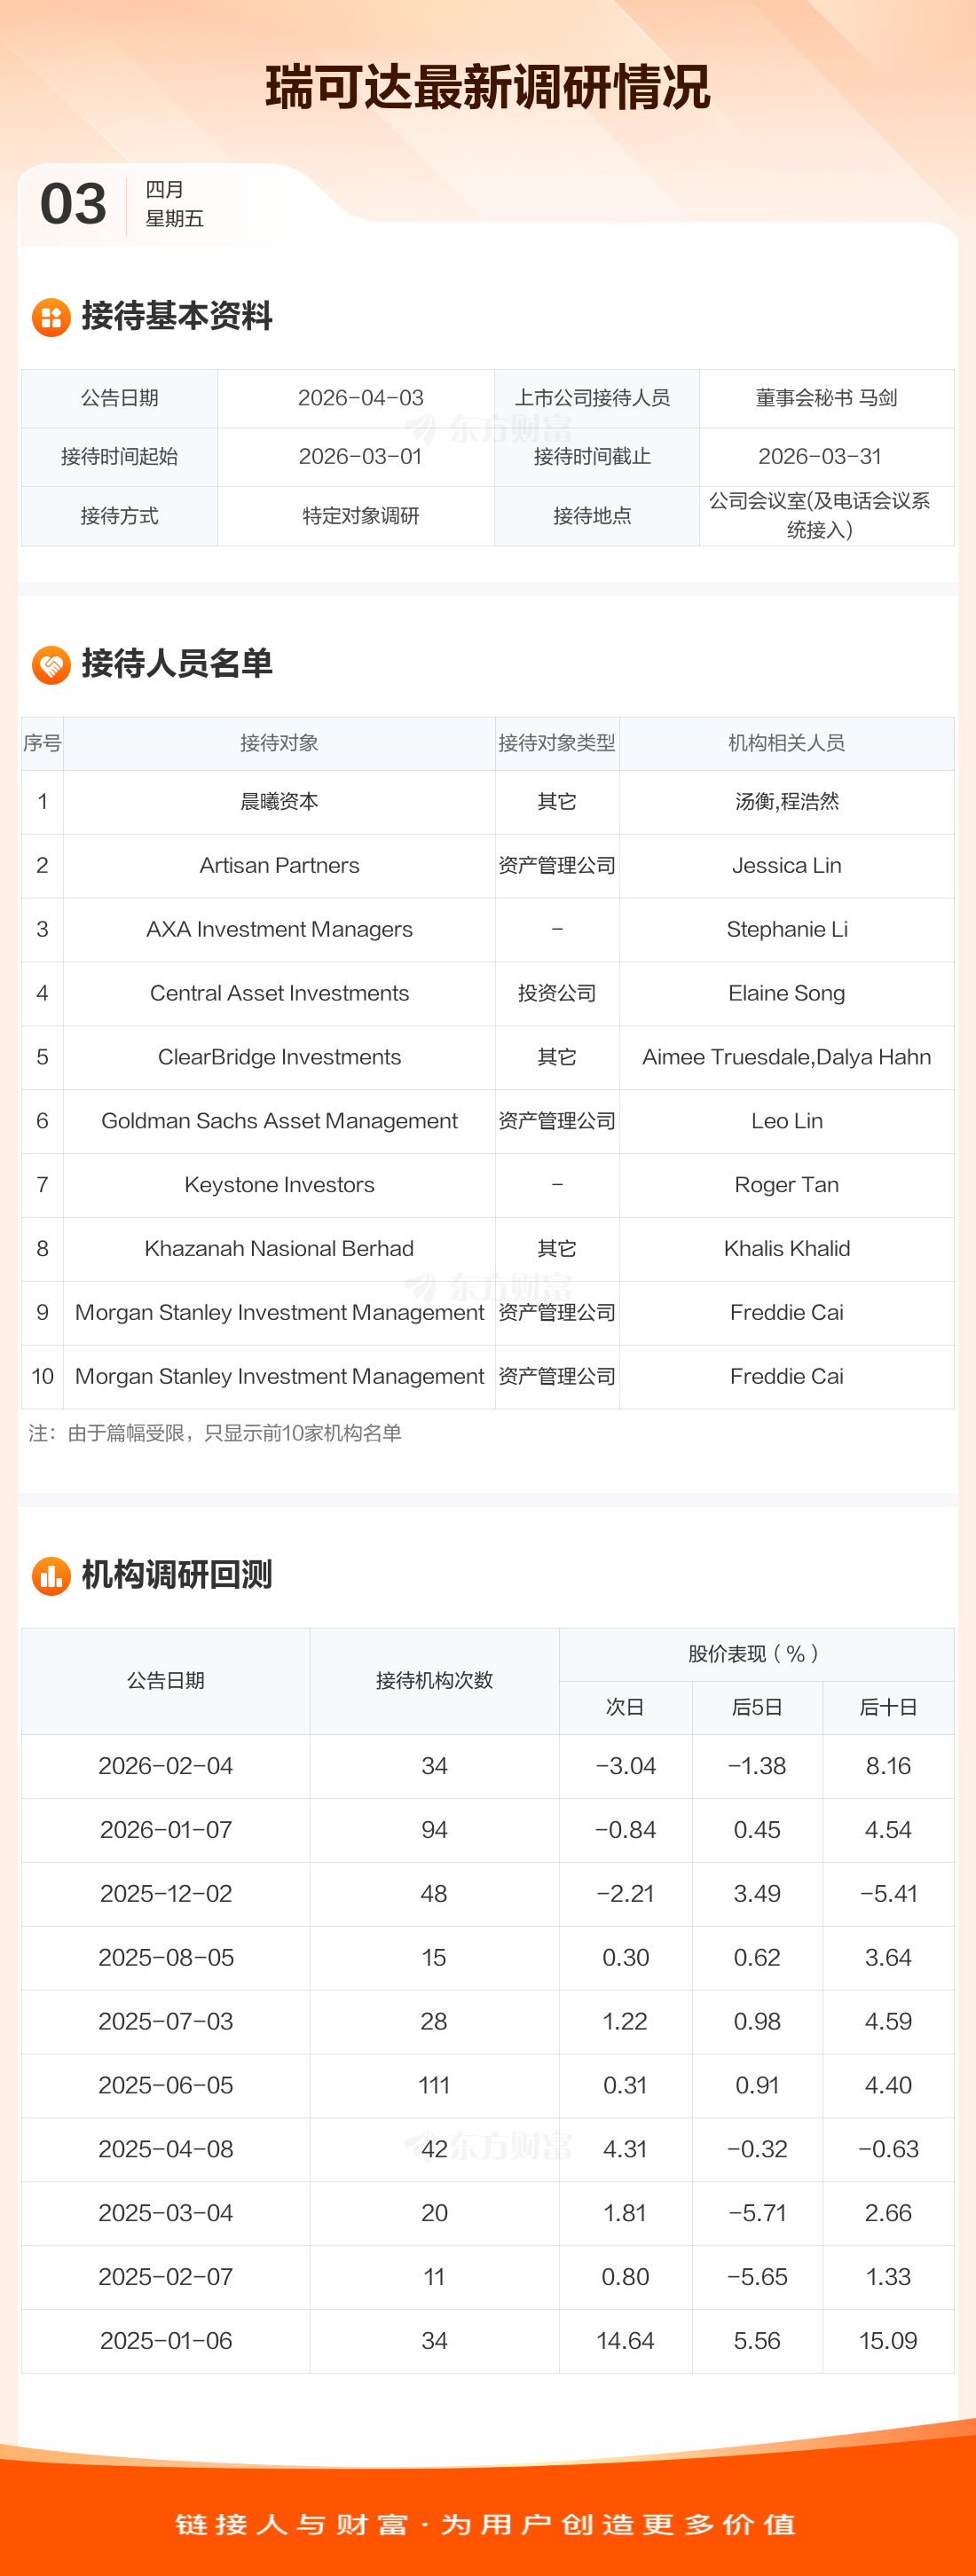Click the date 2026-01-07
The height and width of the screenshot is (2576, 976).
(x=166, y=1831)
